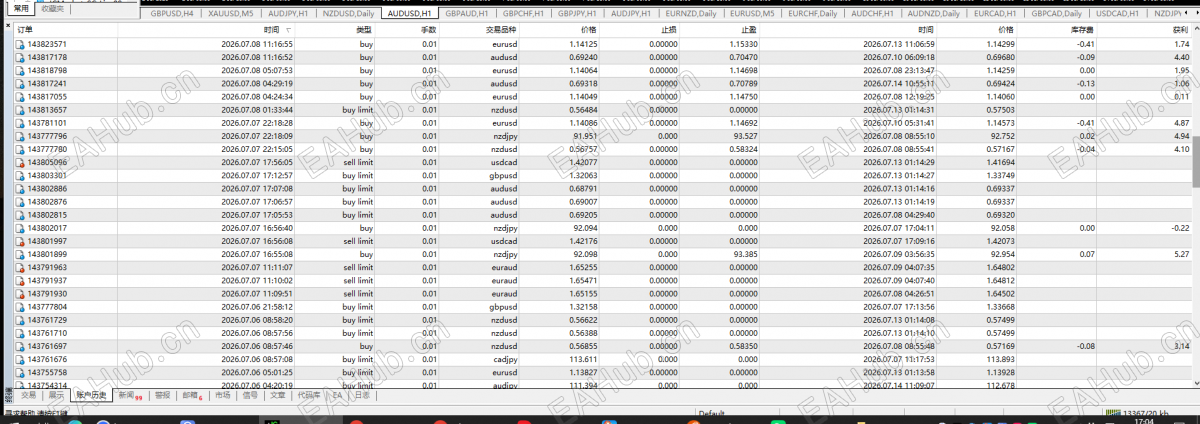Open the GBPUSD,H4 chart tab
Screen dimensions: 1200x424
coord(174,14)
